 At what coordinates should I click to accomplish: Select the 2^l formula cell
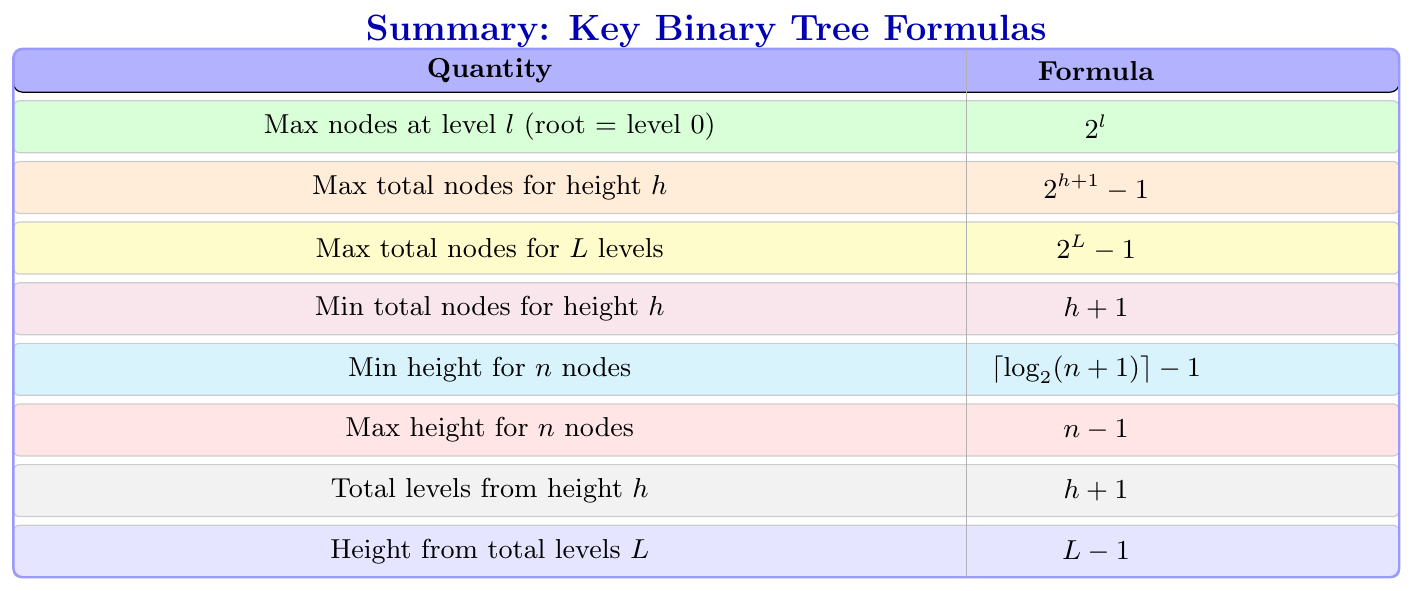tap(1096, 127)
